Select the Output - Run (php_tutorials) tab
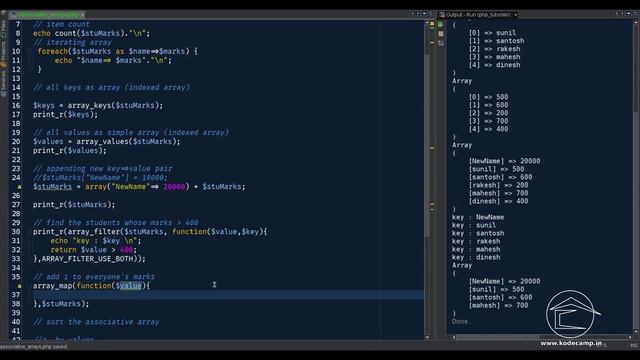This screenshot has height=360, width=640. pyautogui.click(x=478, y=15)
